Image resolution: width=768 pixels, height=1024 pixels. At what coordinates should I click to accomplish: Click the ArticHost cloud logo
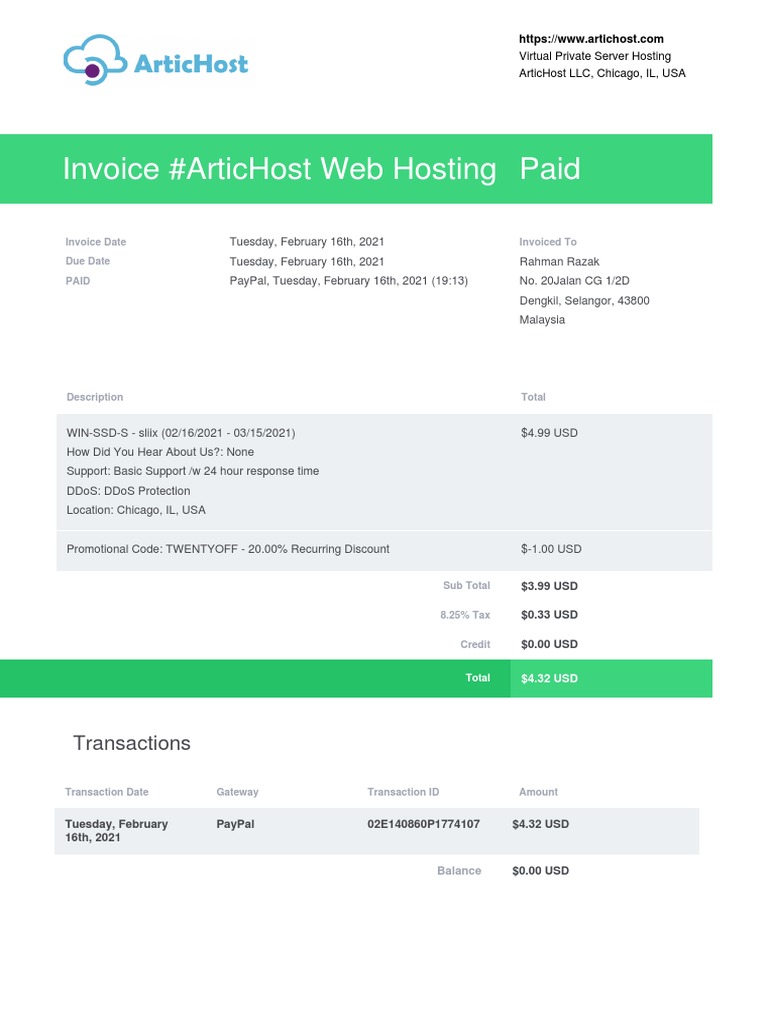[x=155, y=62]
